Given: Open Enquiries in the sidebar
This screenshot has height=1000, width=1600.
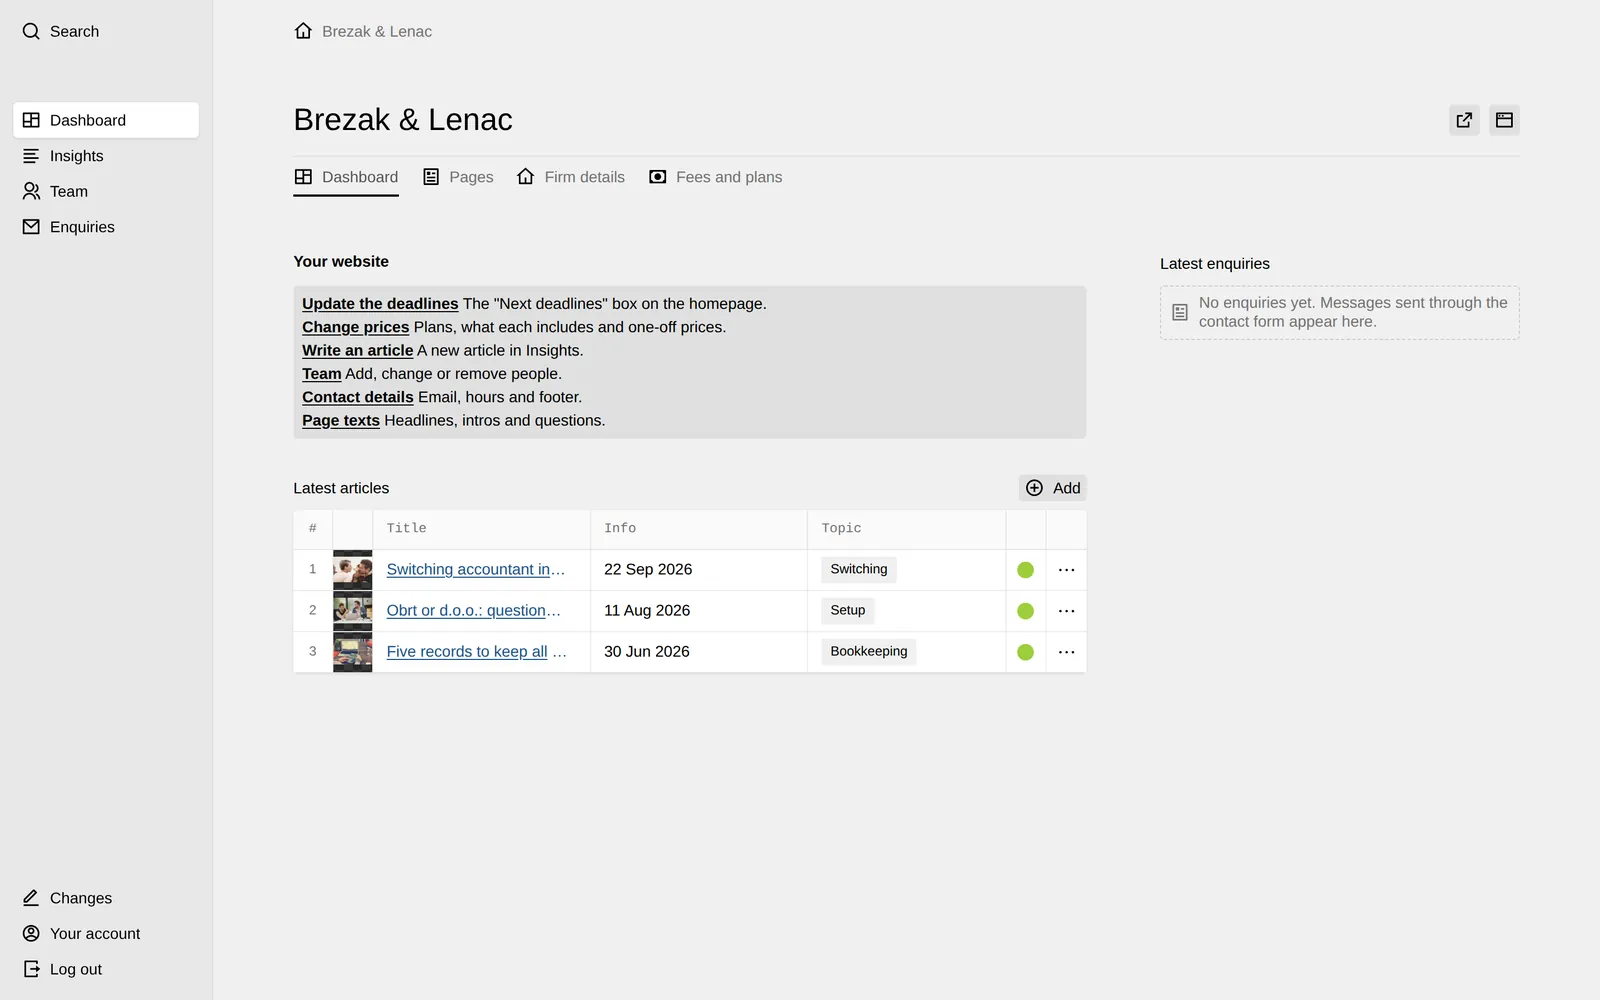Looking at the screenshot, I should [106, 227].
